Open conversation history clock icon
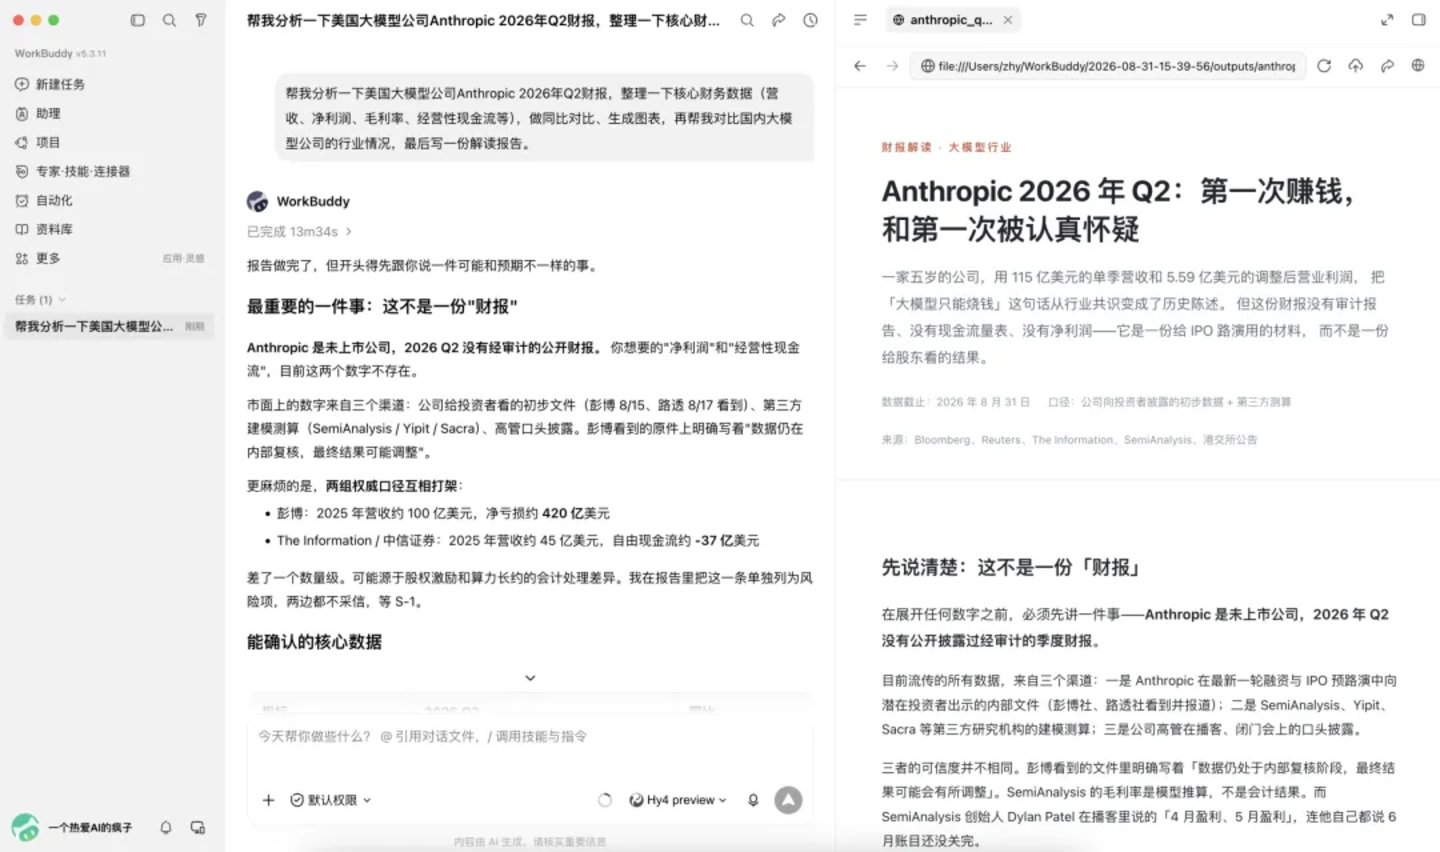Image resolution: width=1440 pixels, height=852 pixels. click(810, 20)
